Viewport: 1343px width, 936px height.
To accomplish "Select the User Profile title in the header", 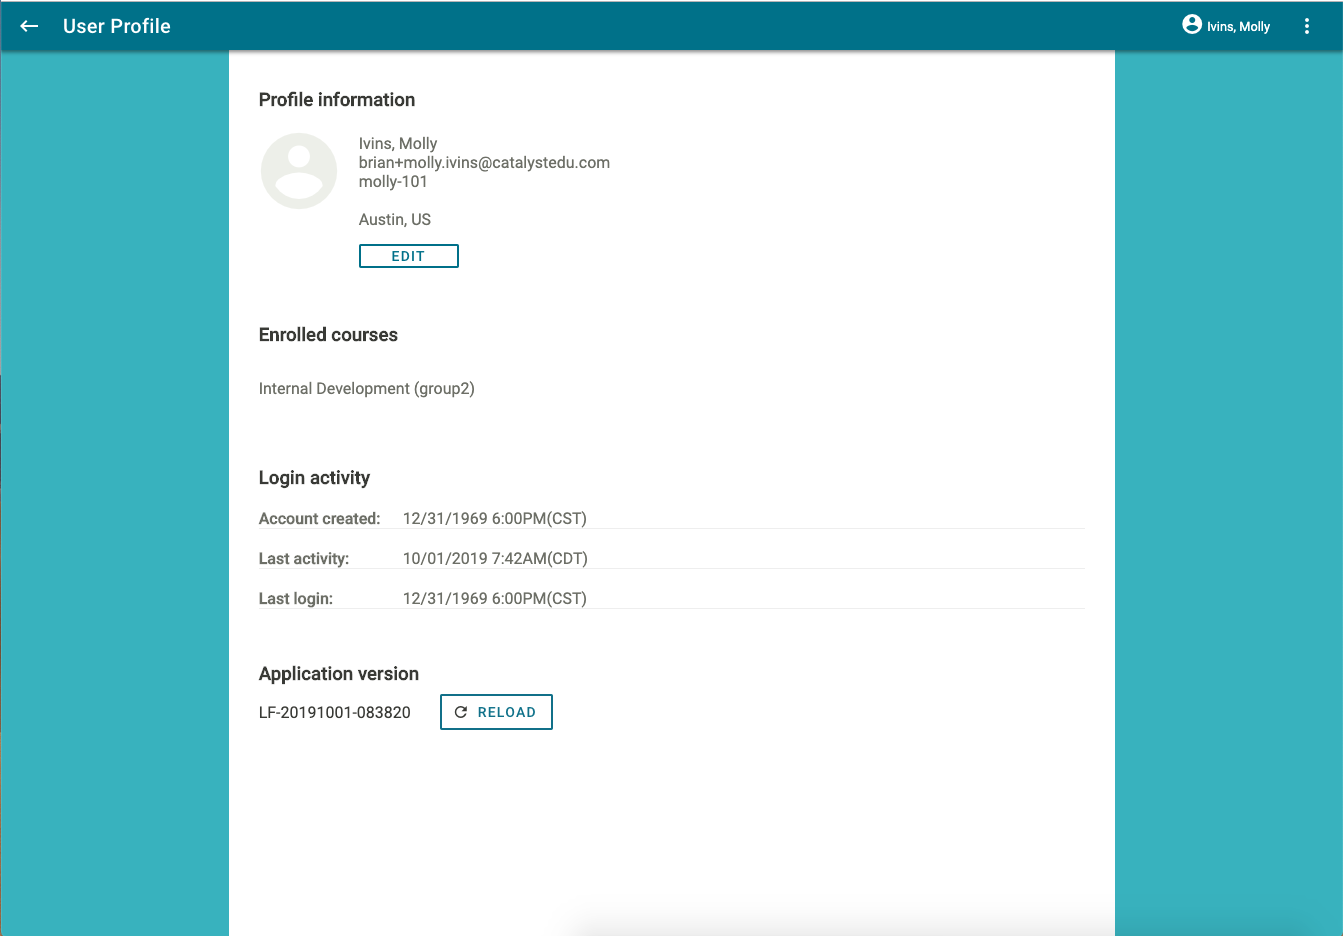I will coord(116,26).
